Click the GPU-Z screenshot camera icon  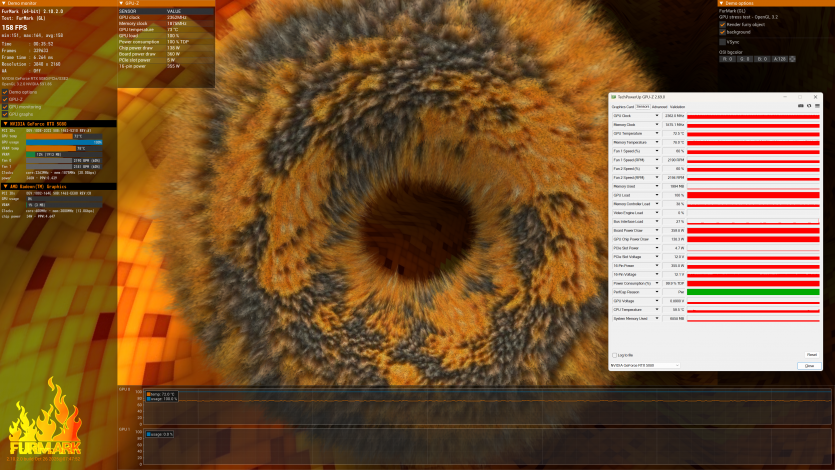(x=799, y=106)
